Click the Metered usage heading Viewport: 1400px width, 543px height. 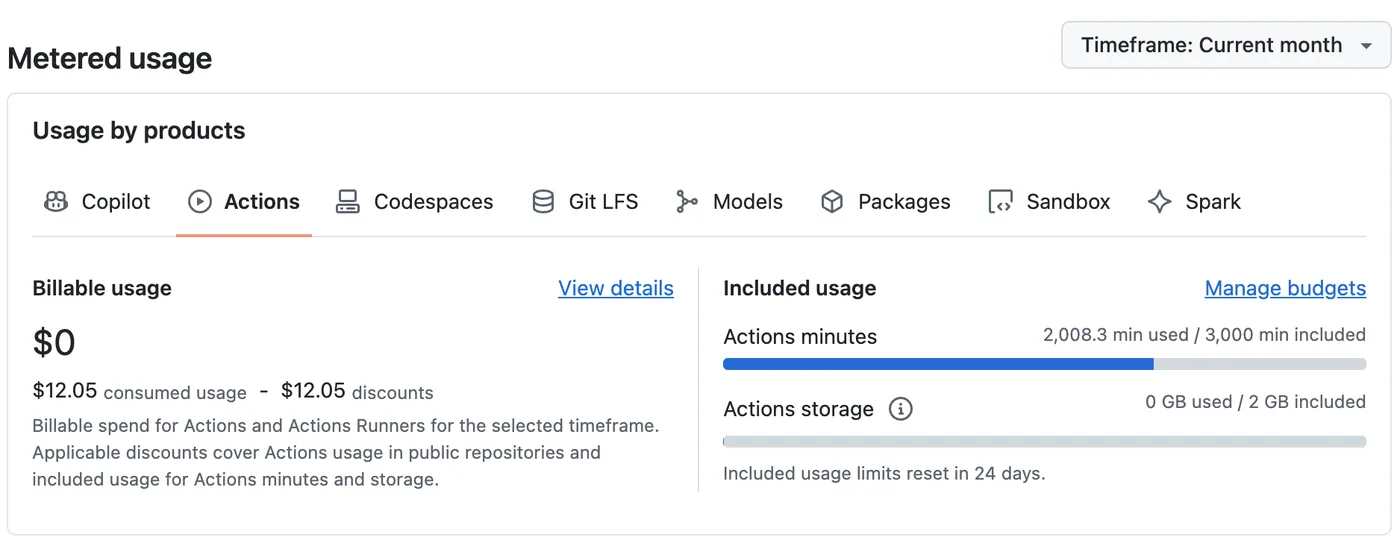(110, 58)
